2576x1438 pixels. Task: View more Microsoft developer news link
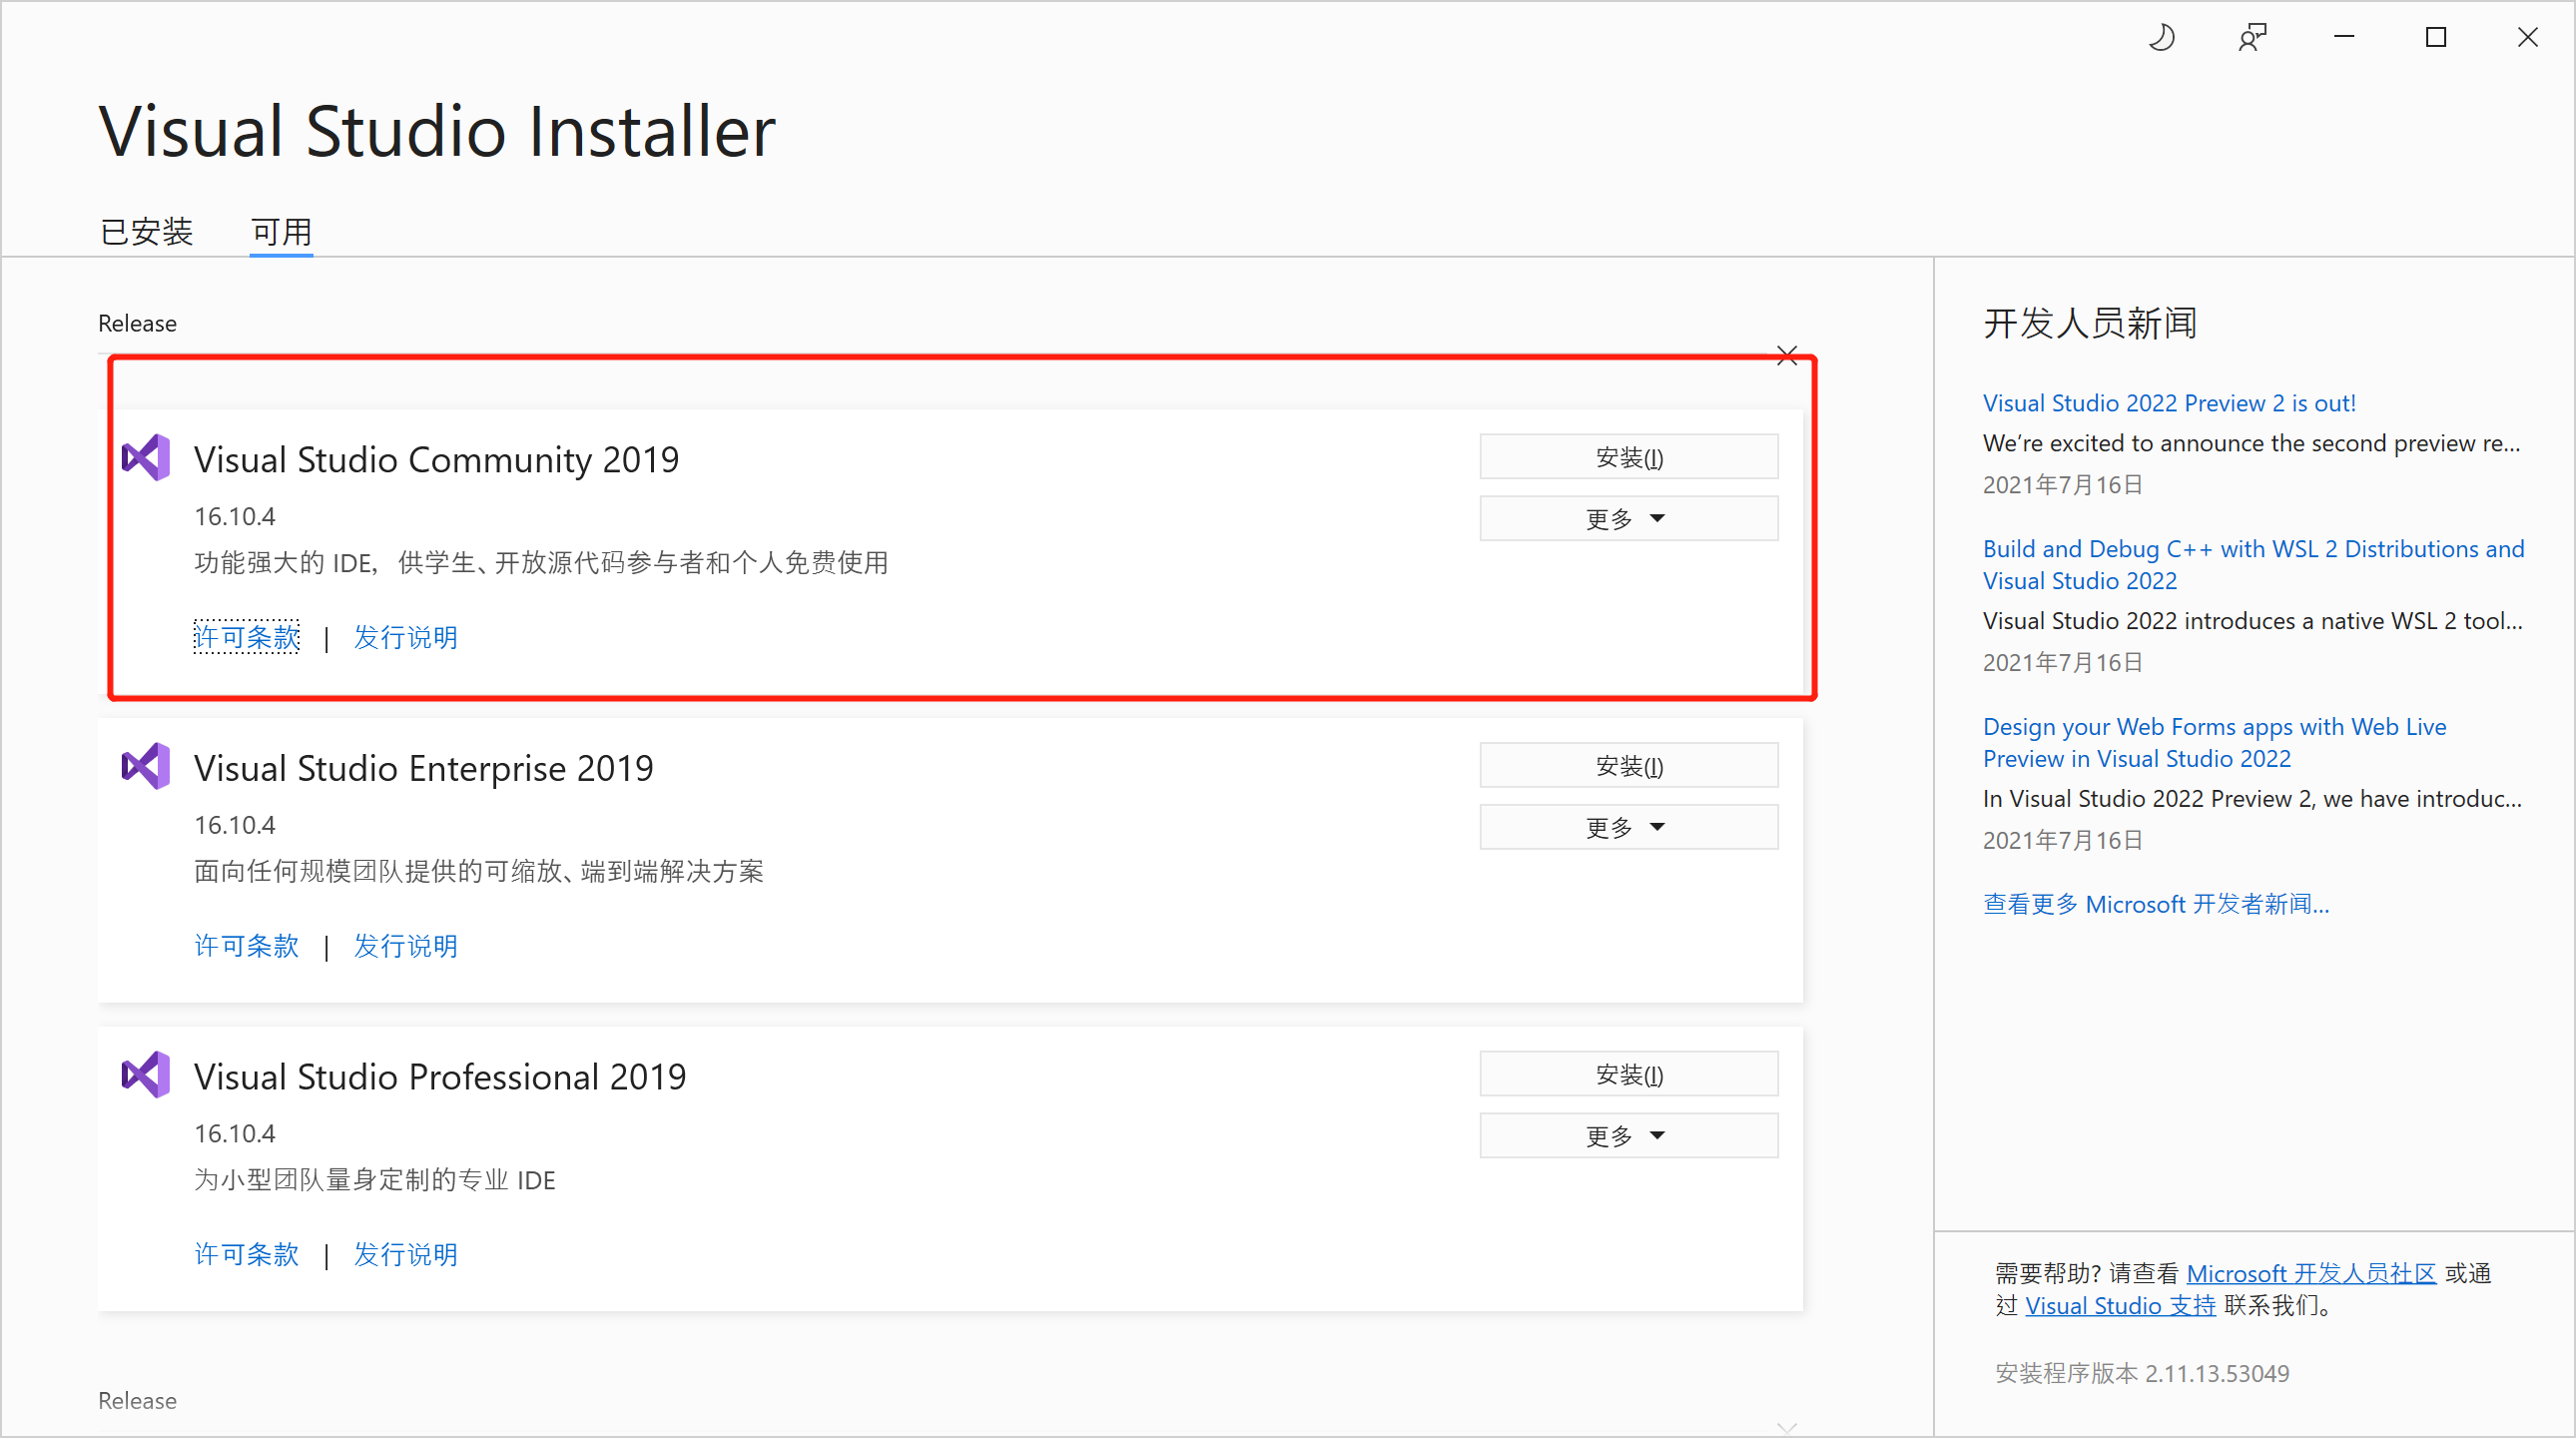pyautogui.click(x=2156, y=904)
